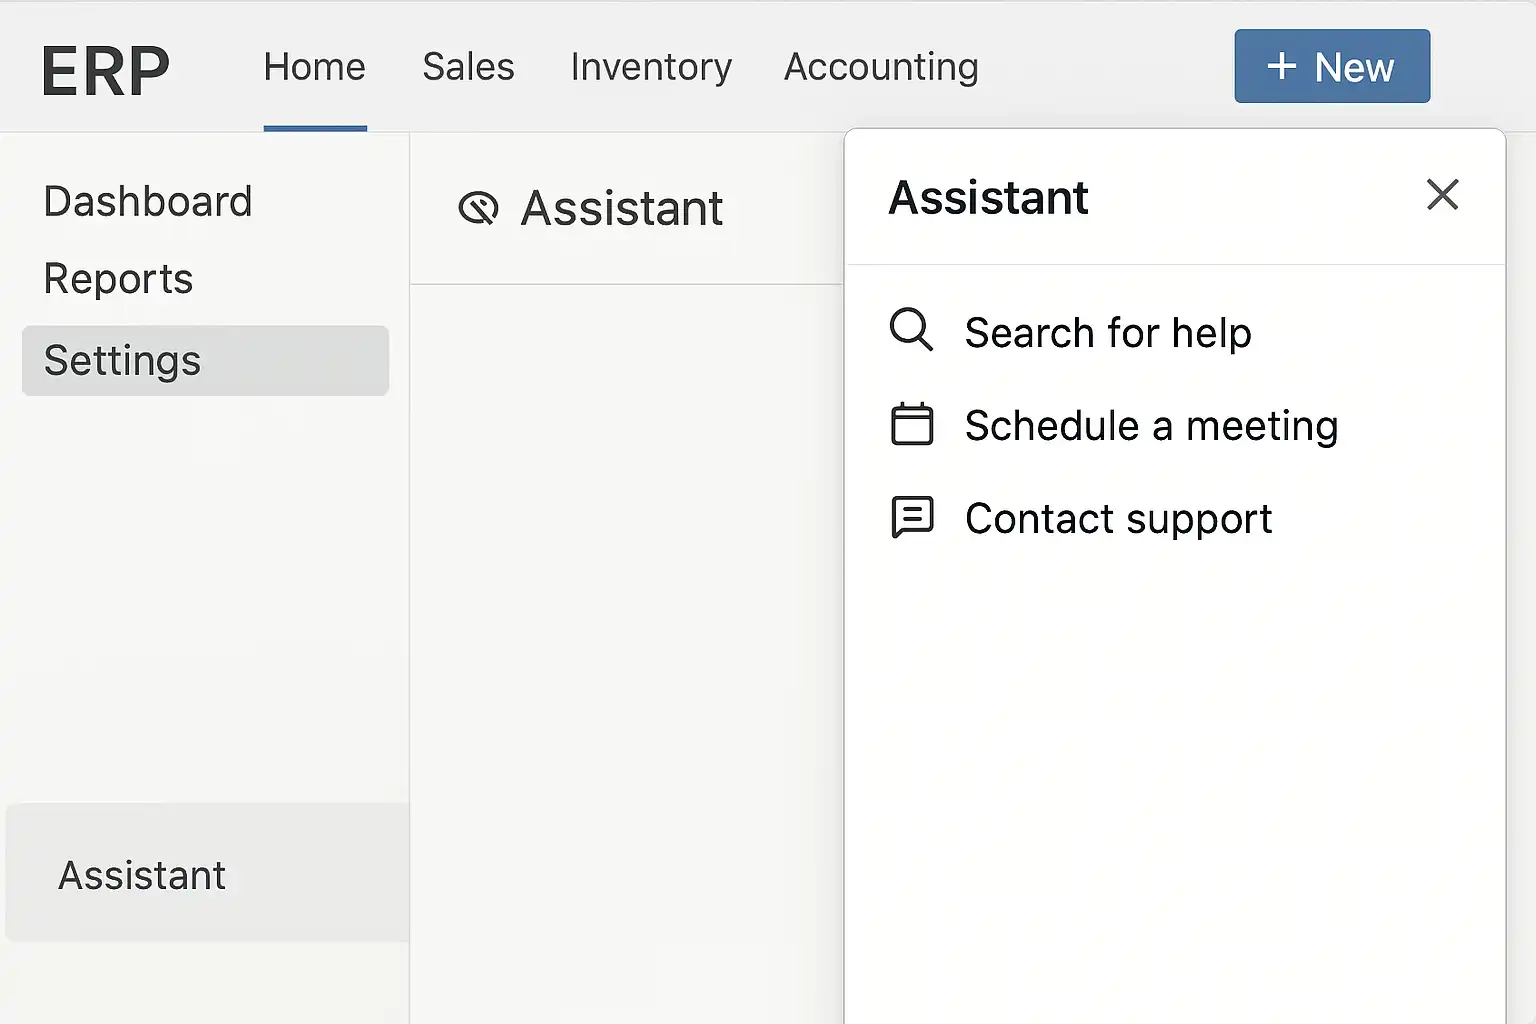Select Dashboard in the sidebar
The width and height of the screenshot is (1536, 1024).
[x=148, y=201]
